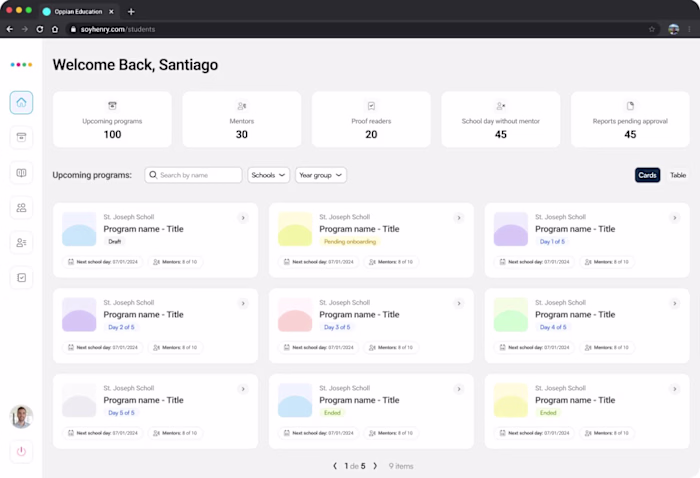
Task: Click the green thumbnail of Day 4 program
Action: click(x=511, y=315)
